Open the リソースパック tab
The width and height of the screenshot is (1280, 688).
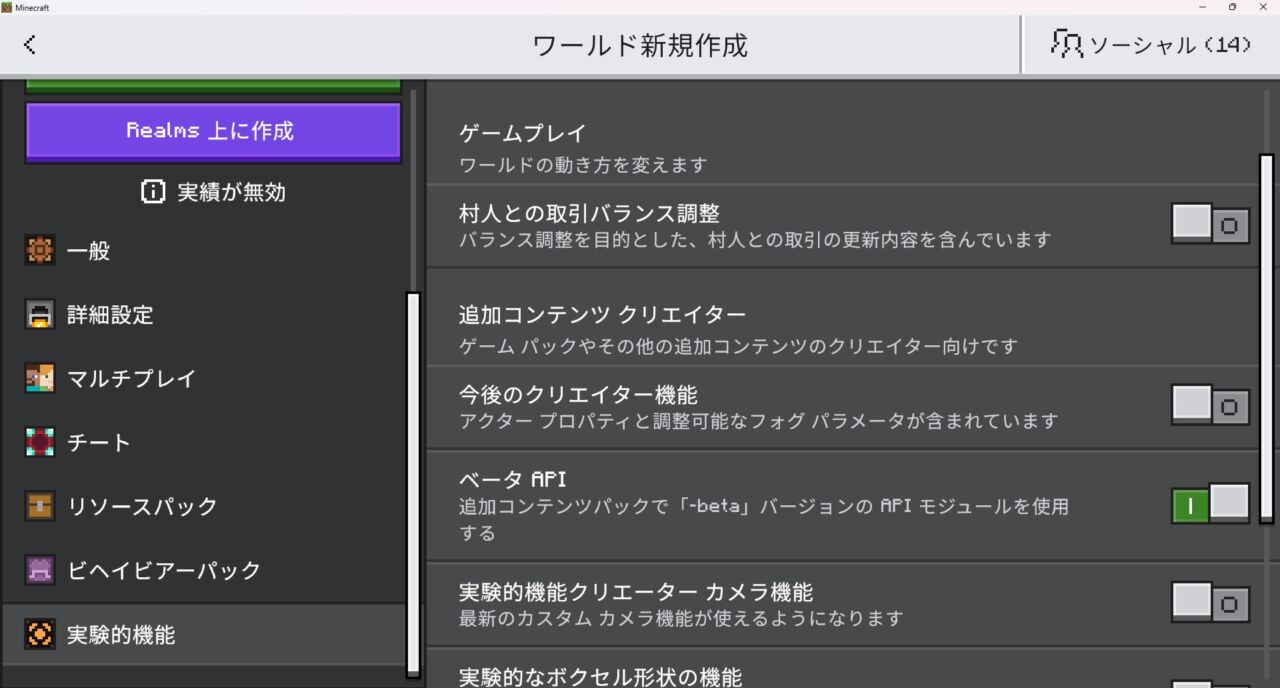[x=204, y=507]
